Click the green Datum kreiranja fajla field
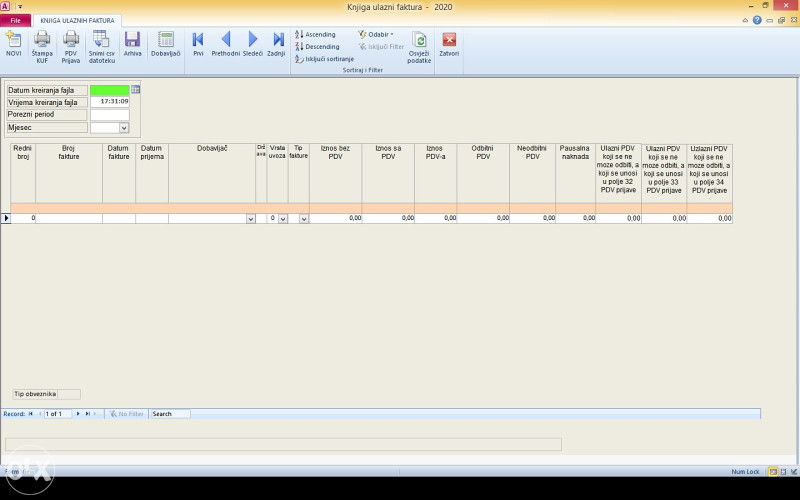 tap(110, 90)
